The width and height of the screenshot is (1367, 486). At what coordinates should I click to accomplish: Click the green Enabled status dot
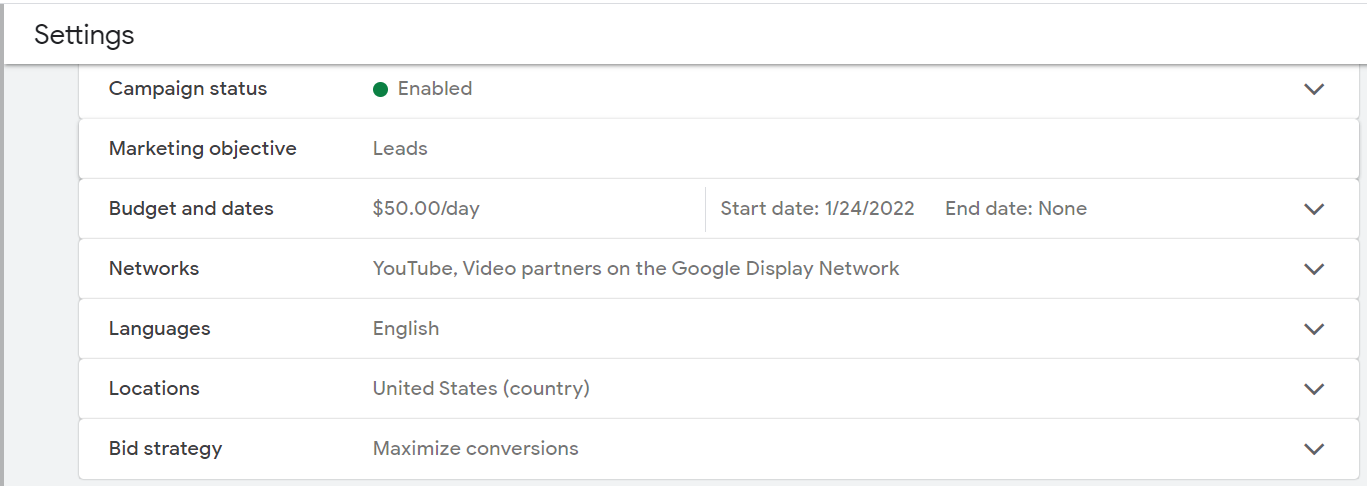[380, 89]
